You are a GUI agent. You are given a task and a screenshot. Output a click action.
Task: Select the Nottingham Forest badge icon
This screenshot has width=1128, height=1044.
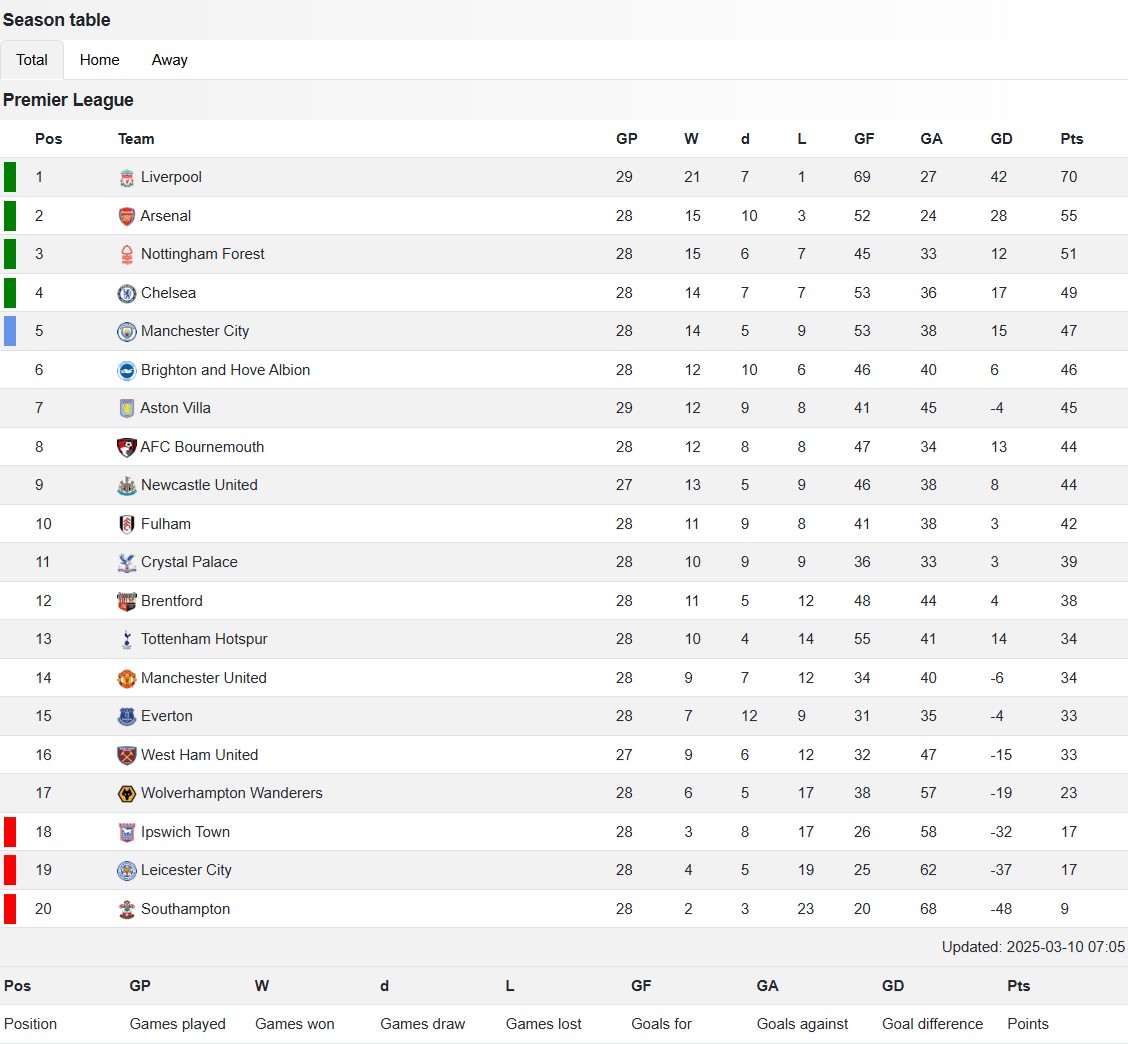(x=126, y=254)
